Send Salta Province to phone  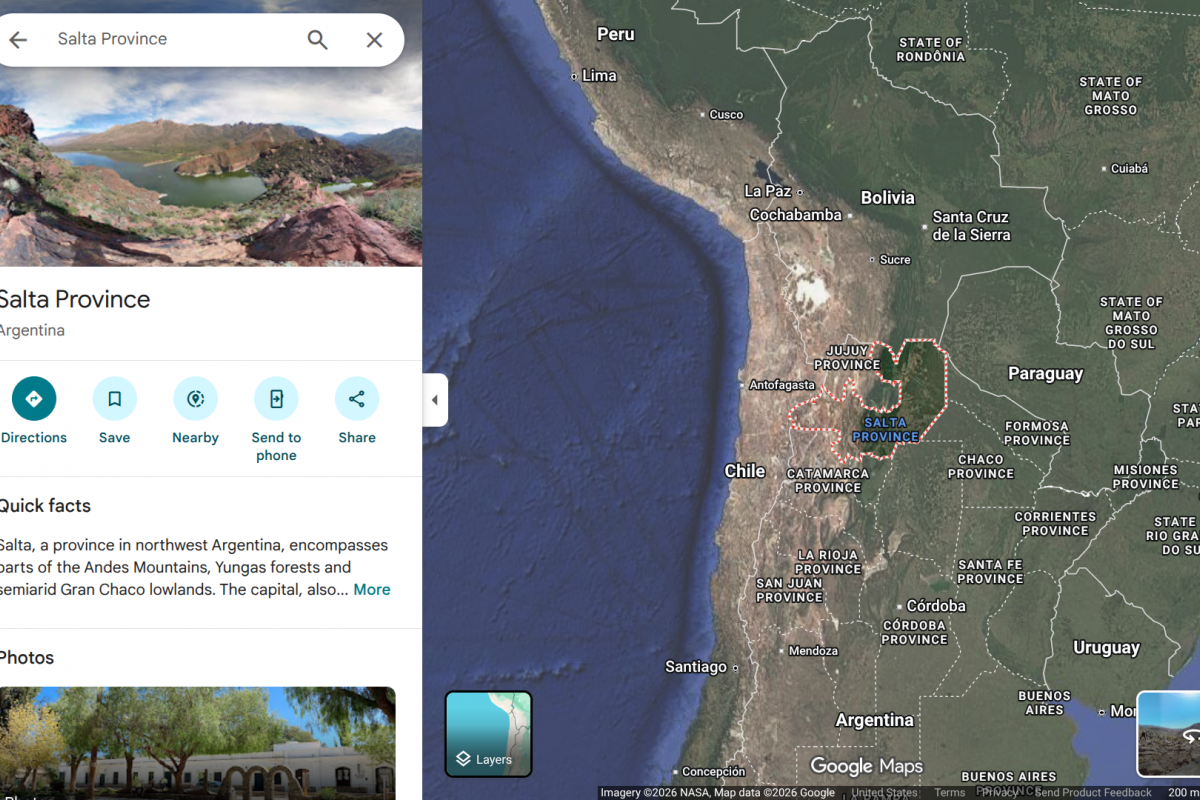(x=276, y=399)
